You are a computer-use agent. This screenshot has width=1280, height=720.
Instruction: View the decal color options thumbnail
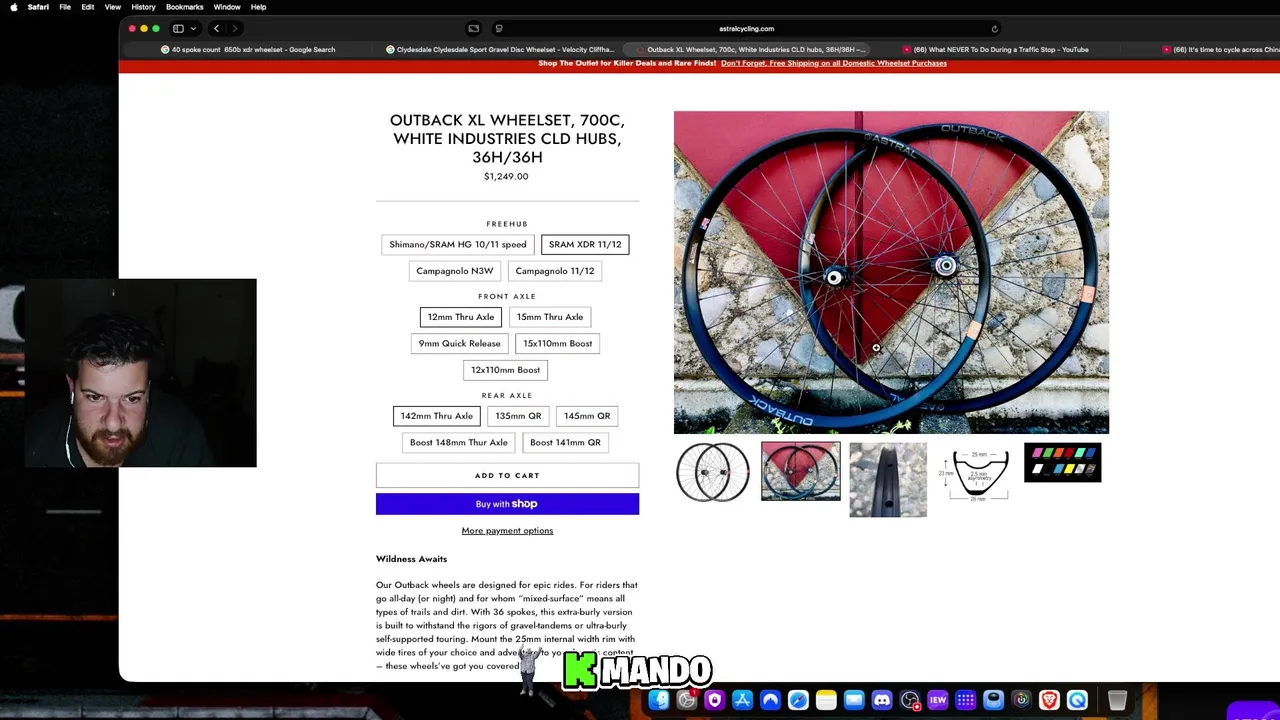tap(1063, 463)
